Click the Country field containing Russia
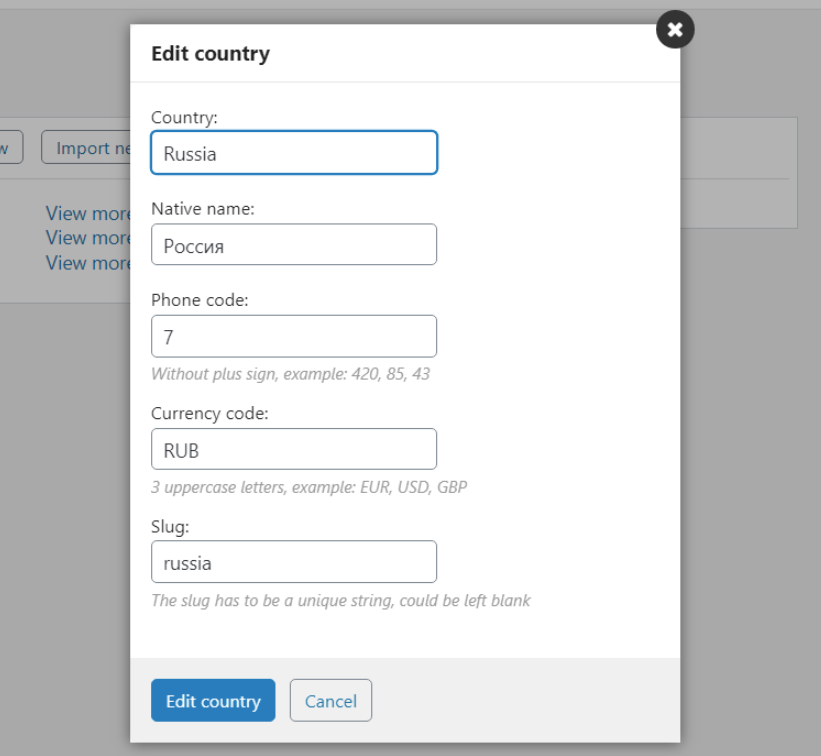 tap(293, 154)
